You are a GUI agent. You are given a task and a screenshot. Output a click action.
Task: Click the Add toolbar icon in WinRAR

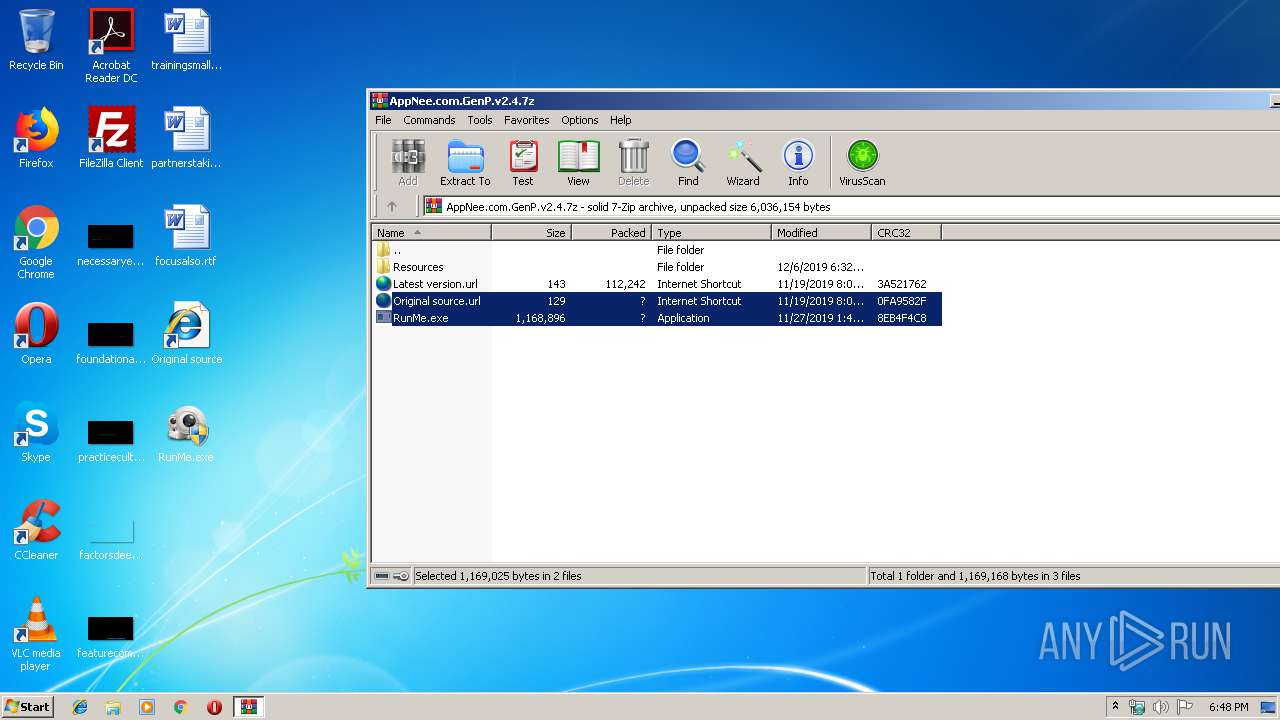[x=408, y=163]
